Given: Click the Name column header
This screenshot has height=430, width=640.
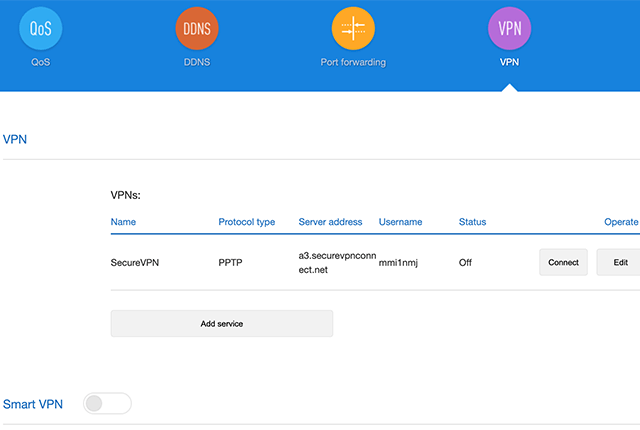Looking at the screenshot, I should click(123, 222).
